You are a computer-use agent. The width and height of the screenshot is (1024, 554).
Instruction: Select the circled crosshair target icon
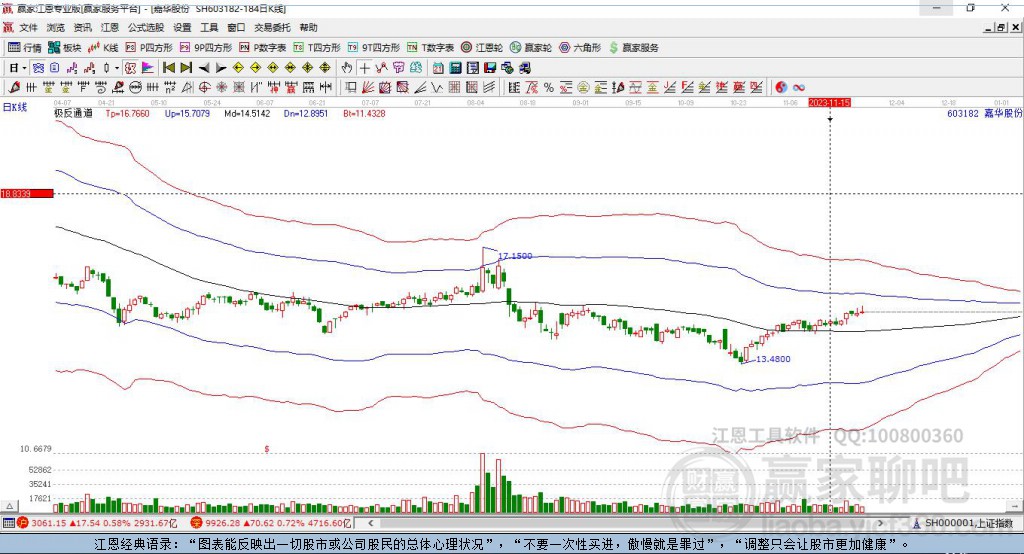coord(204,88)
